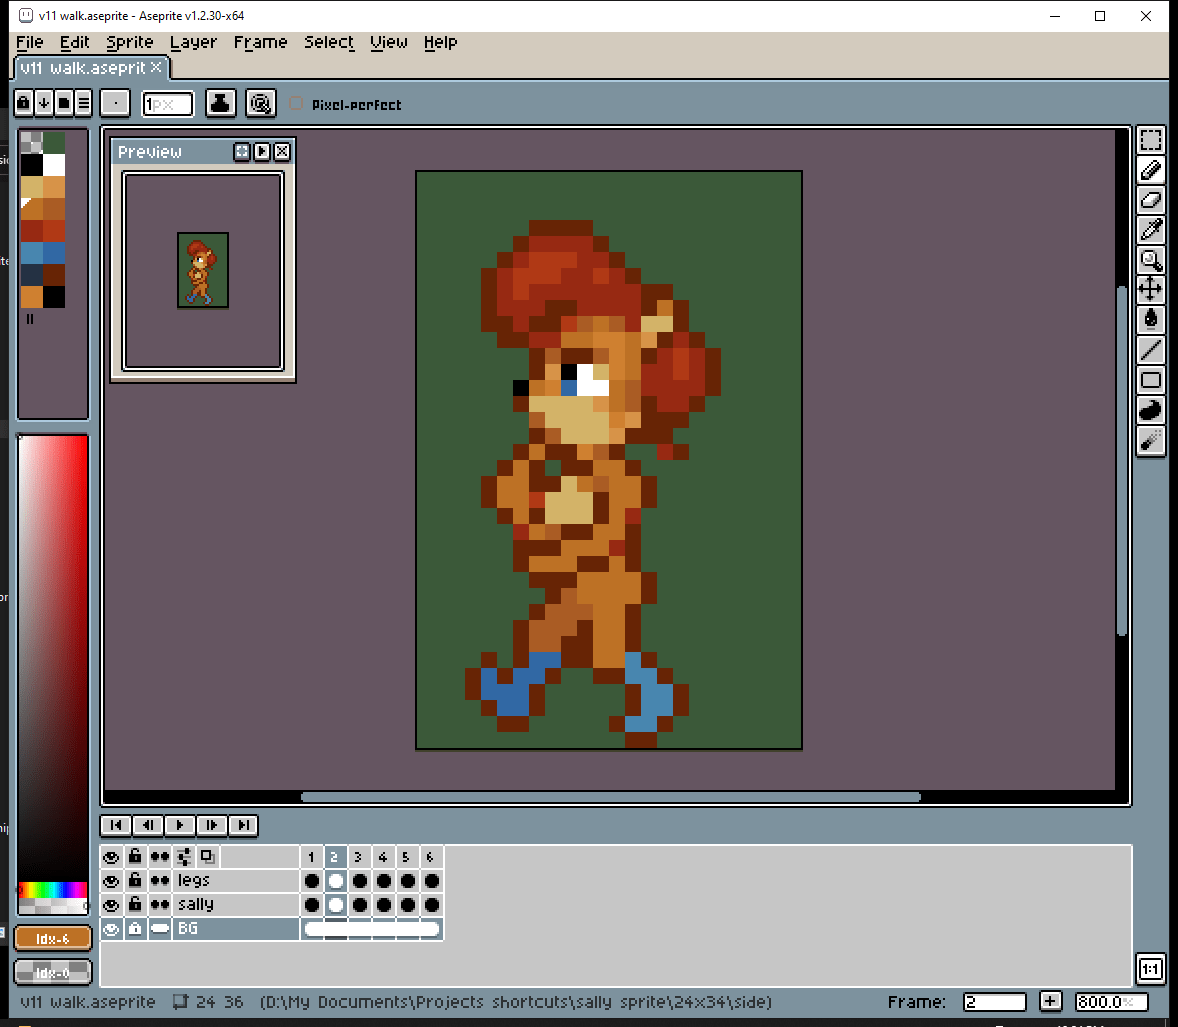Open the ink type options
The height and width of the screenshot is (1027, 1178).
[221, 103]
